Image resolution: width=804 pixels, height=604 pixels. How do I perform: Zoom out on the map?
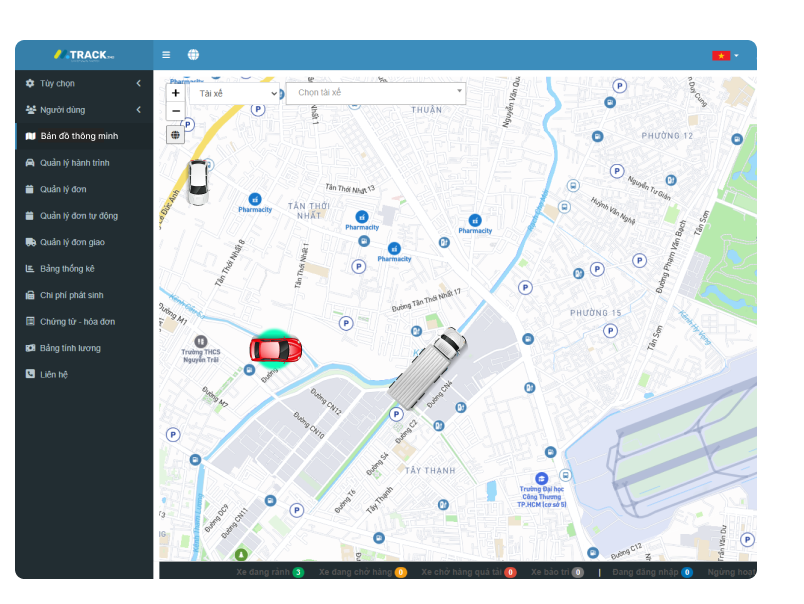click(176, 111)
